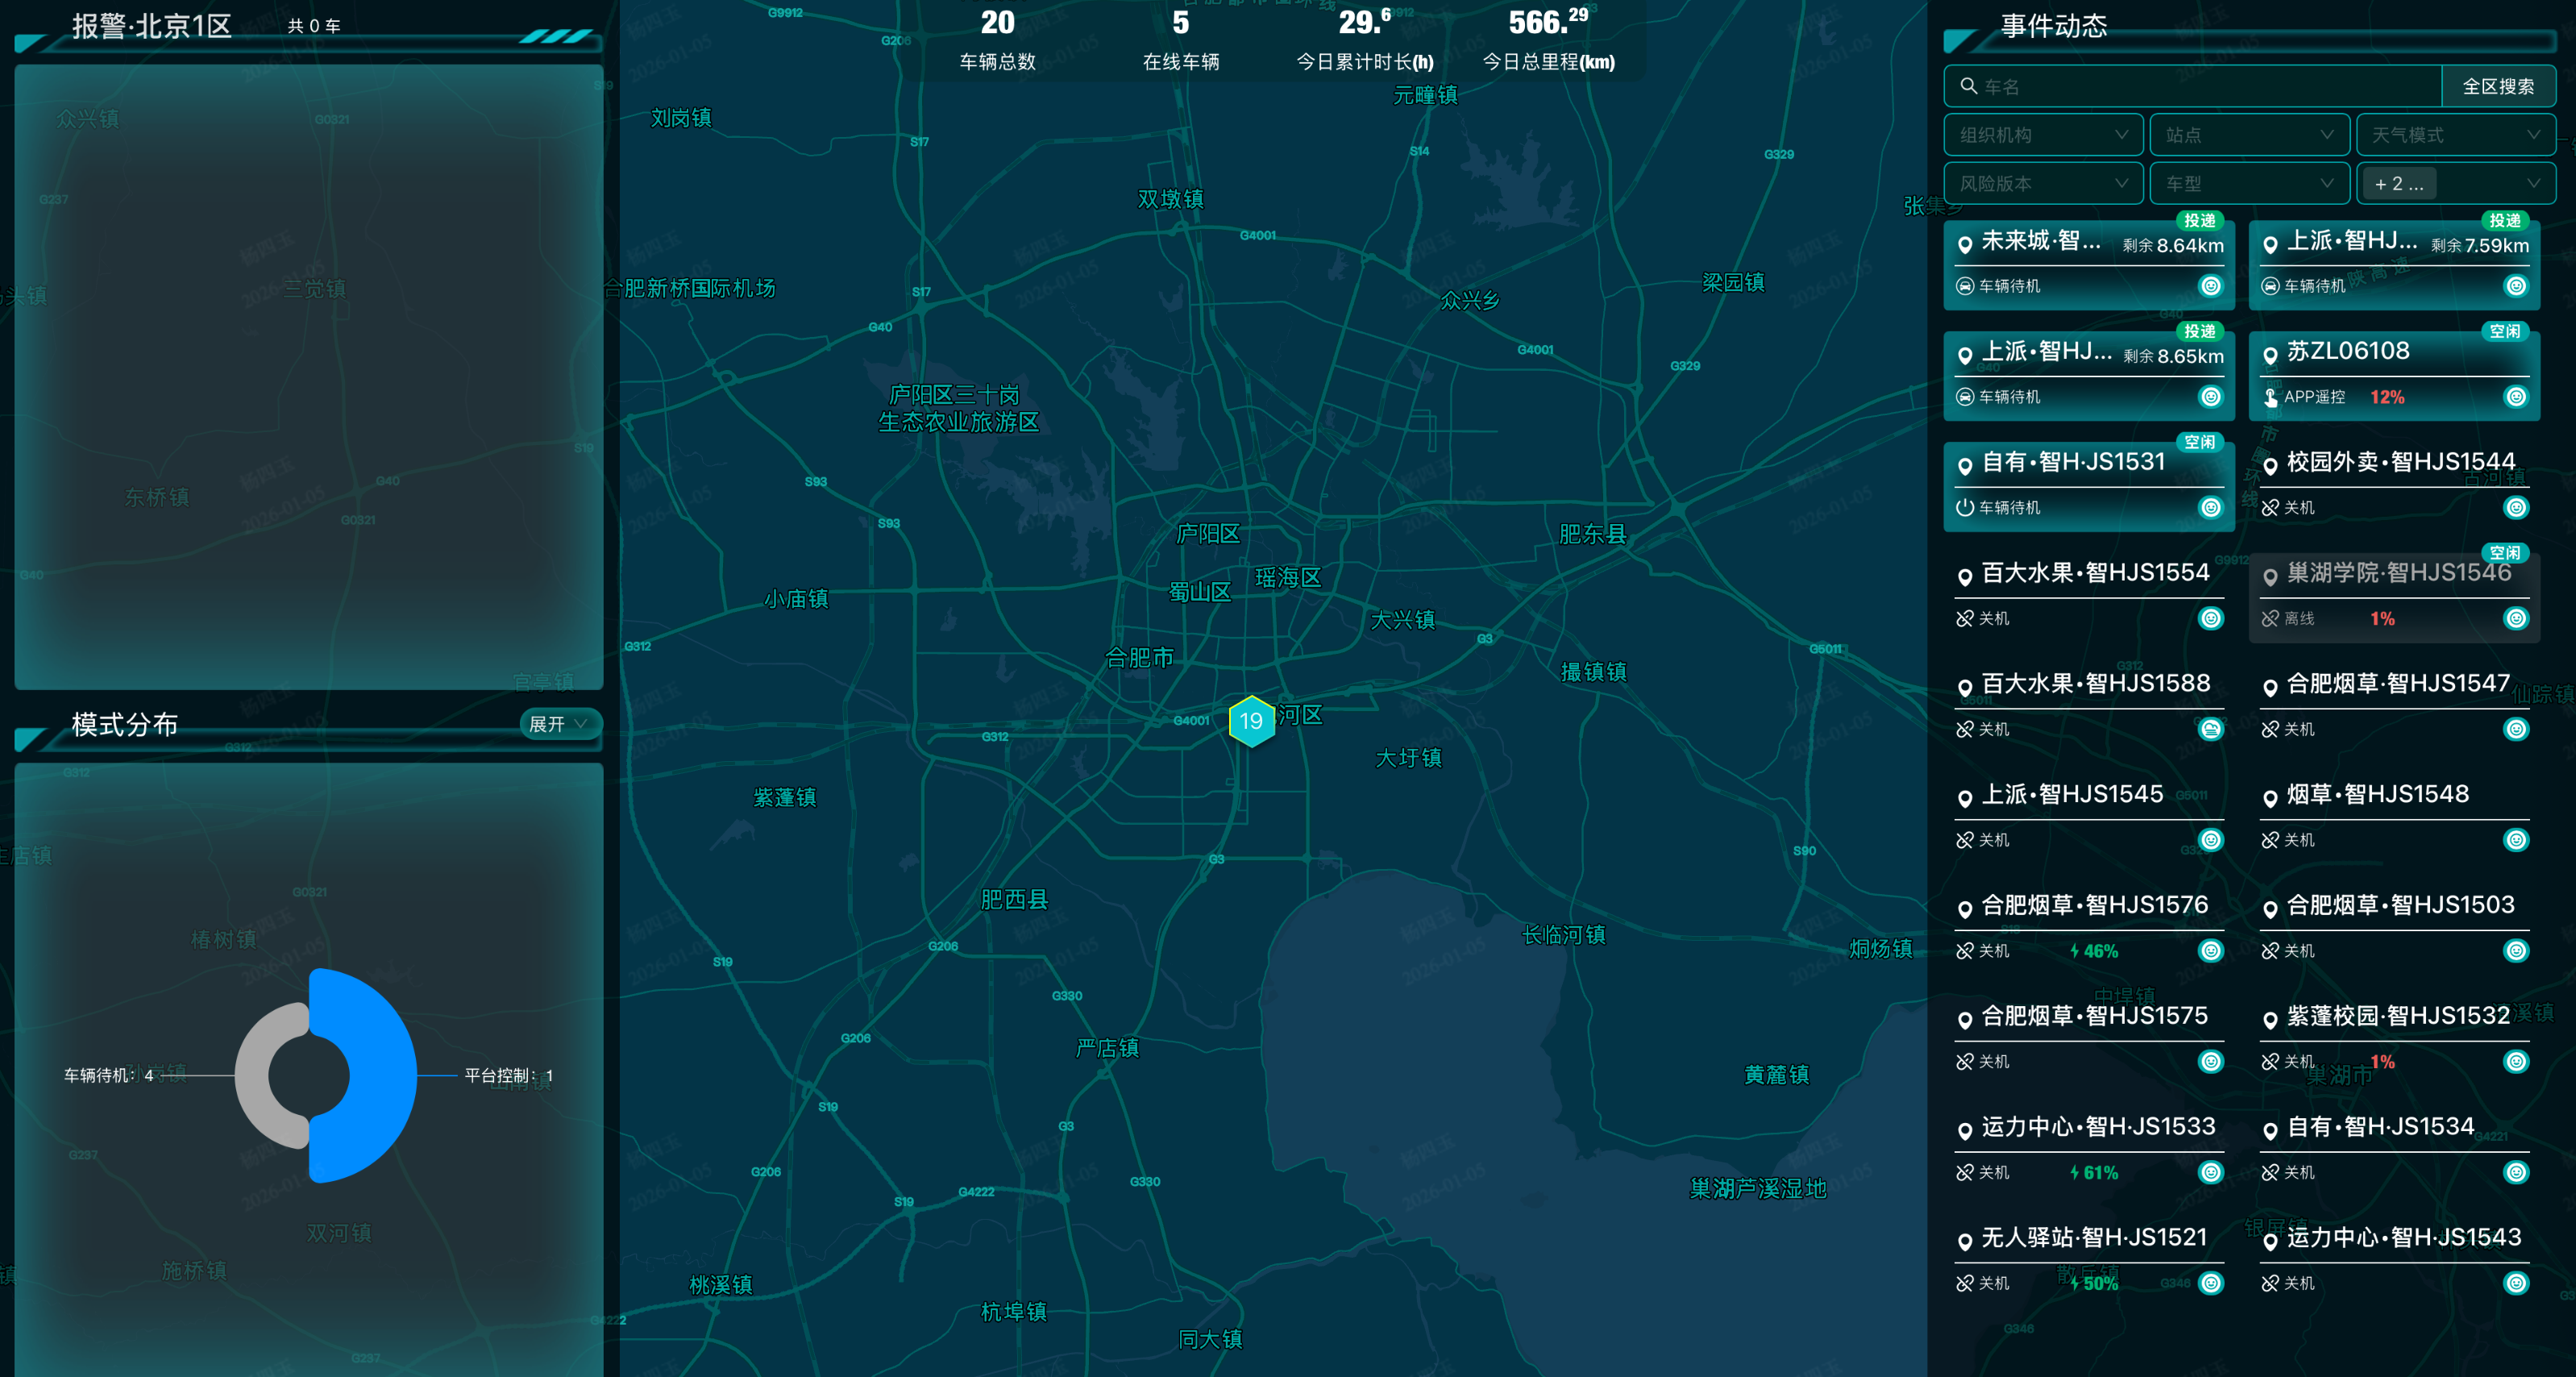Click location pin of 百大水果·智HJS1554
Viewport: 2576px width, 1377px height.
[1964, 577]
